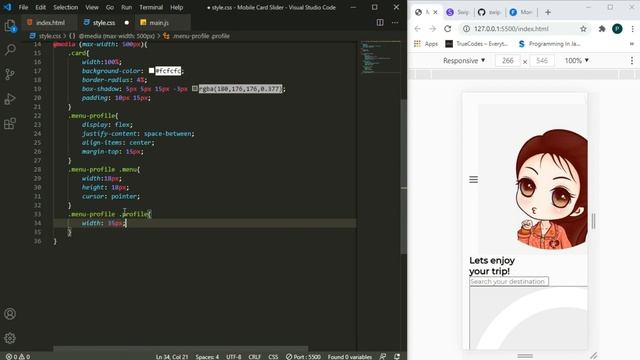This screenshot has height=360, width=640.
Task: Open a new Chrome tab
Action: pos(548,12)
